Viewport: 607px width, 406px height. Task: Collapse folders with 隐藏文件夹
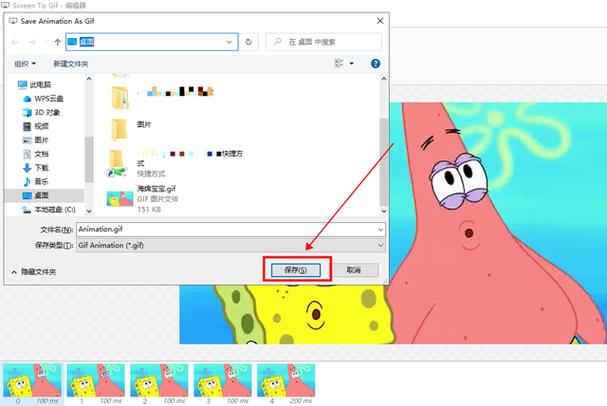[34, 272]
